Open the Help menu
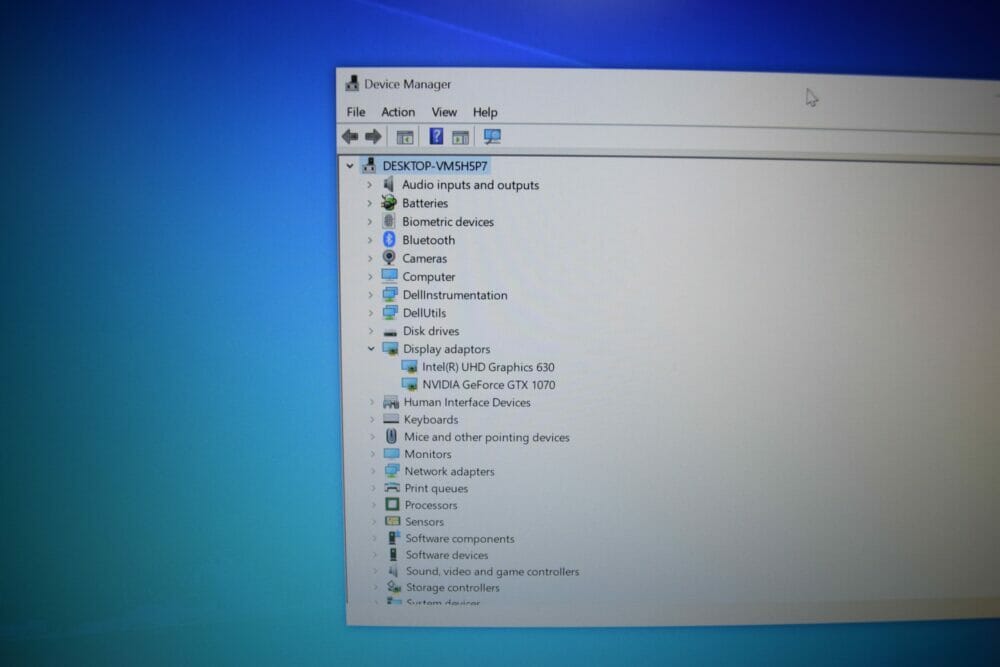This screenshot has height=667, width=1000. 485,112
